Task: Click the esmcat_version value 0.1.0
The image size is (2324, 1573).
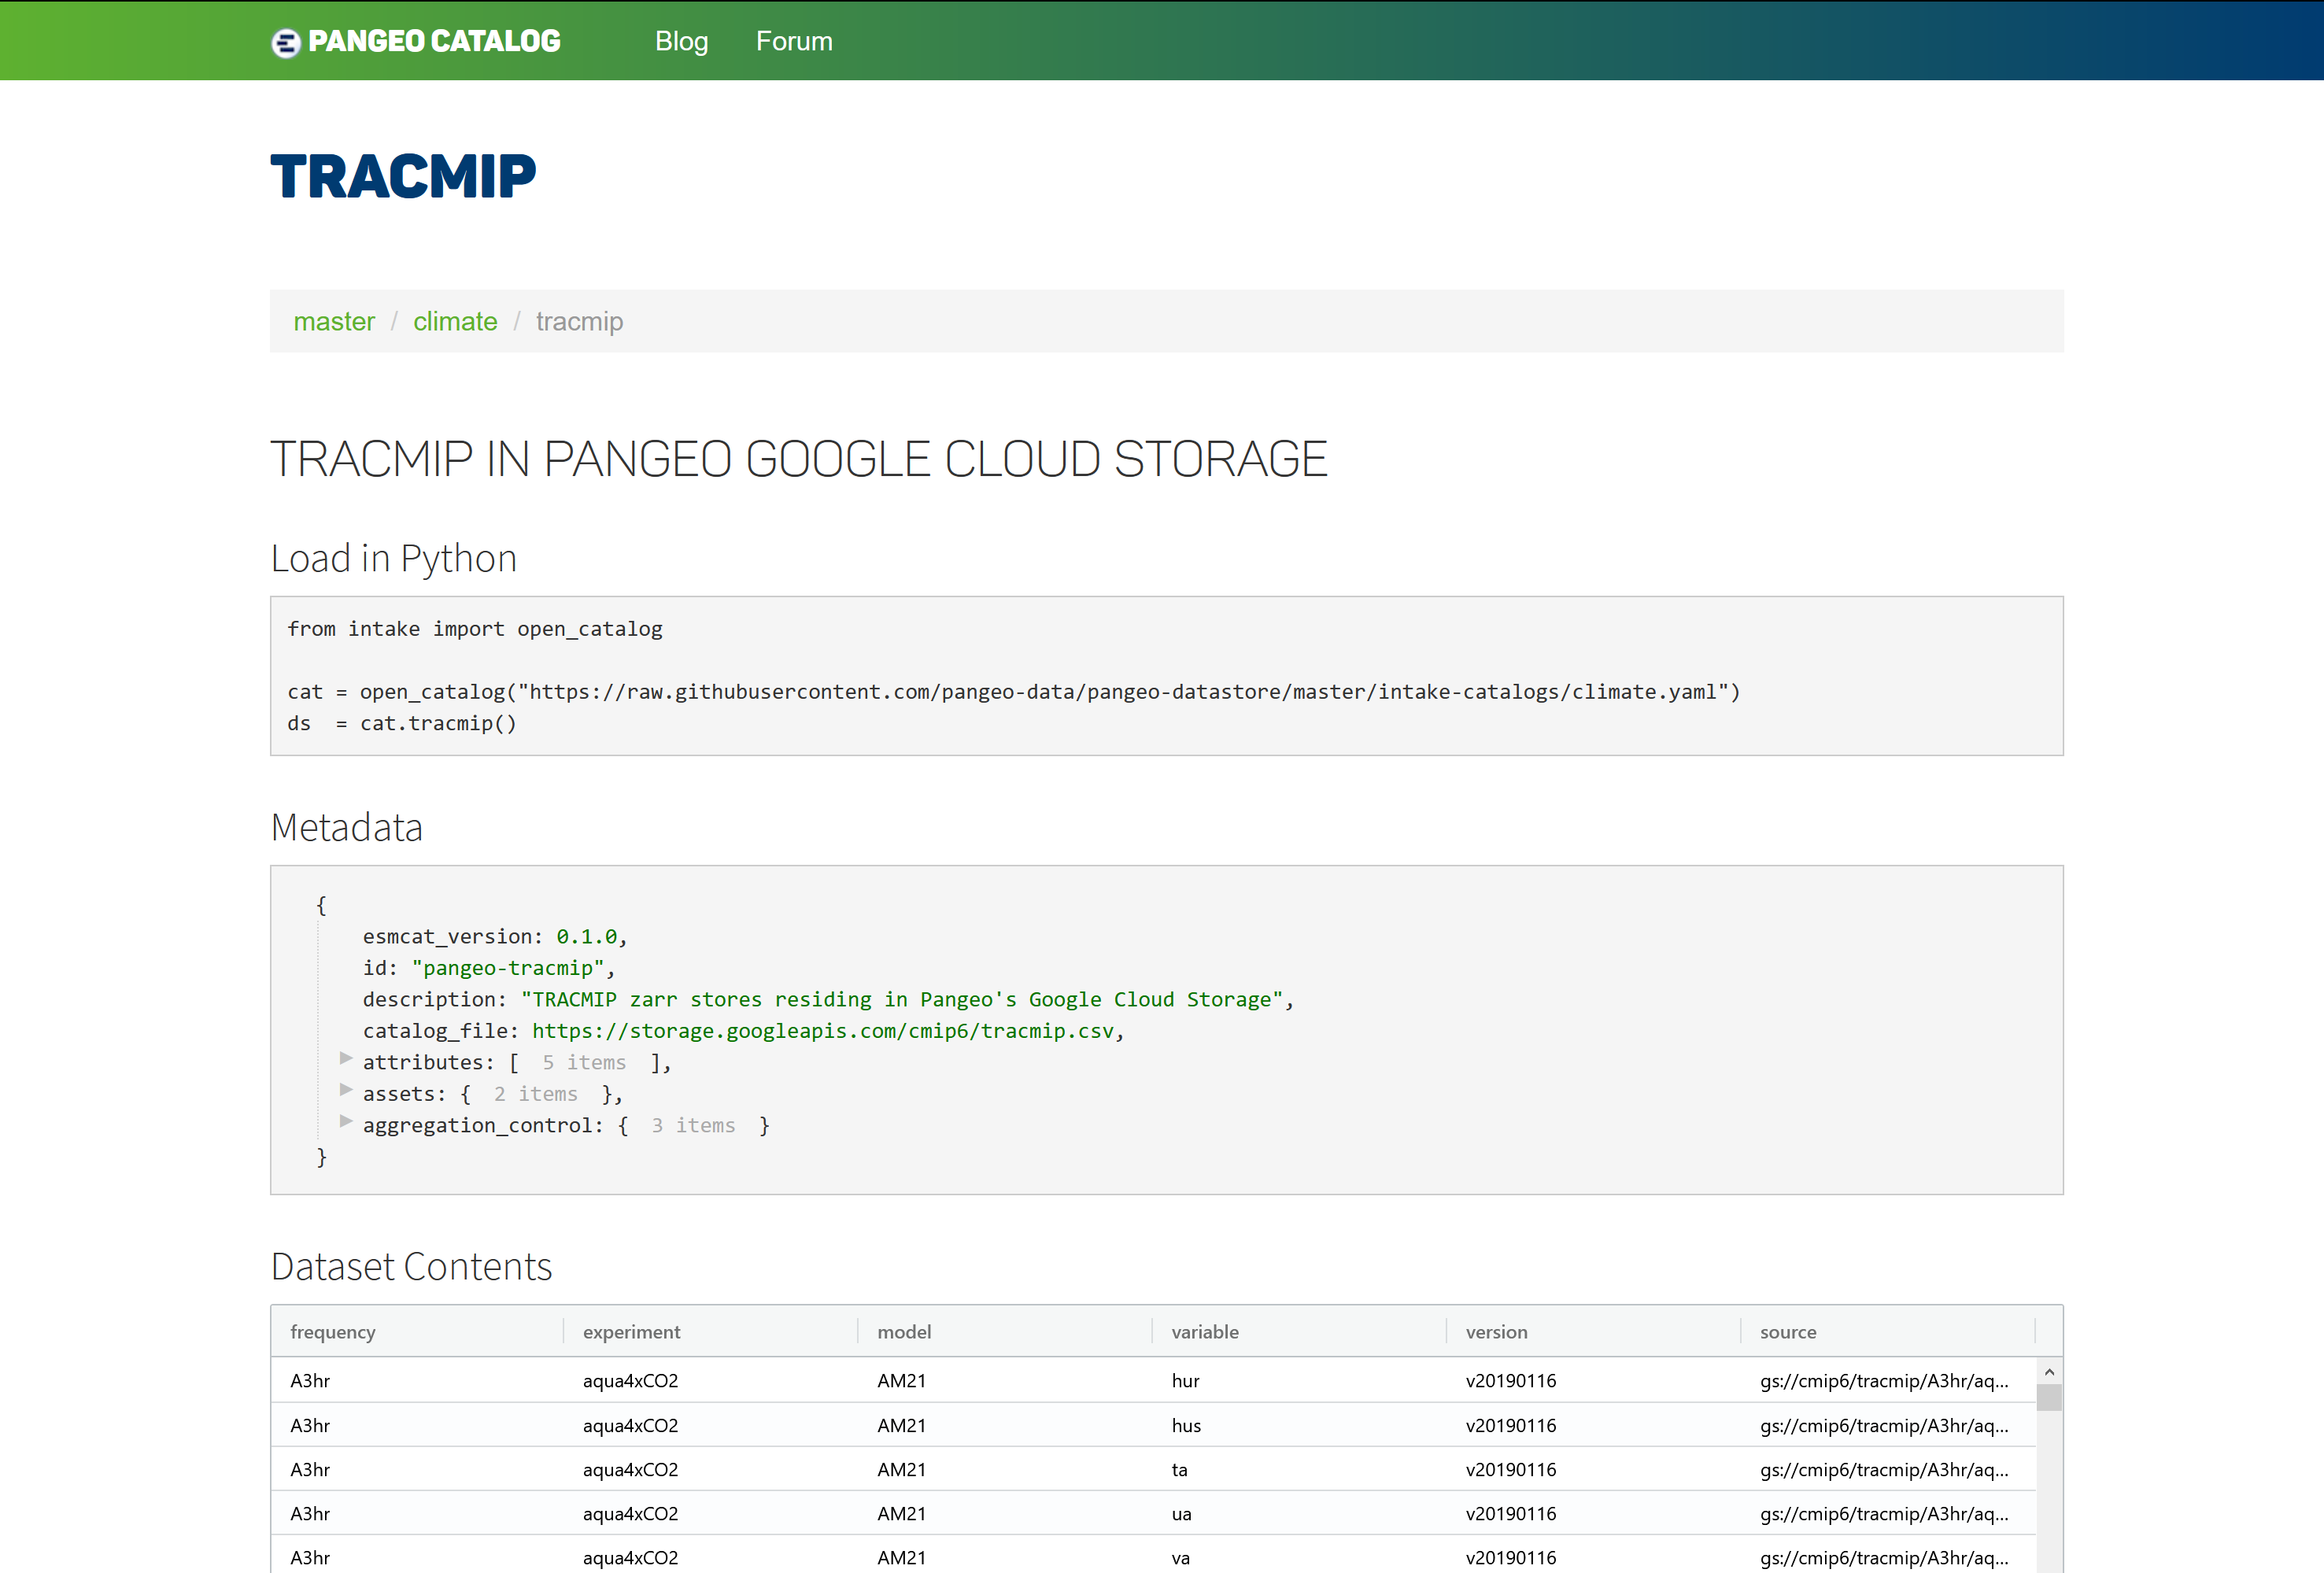Action: [x=587, y=936]
